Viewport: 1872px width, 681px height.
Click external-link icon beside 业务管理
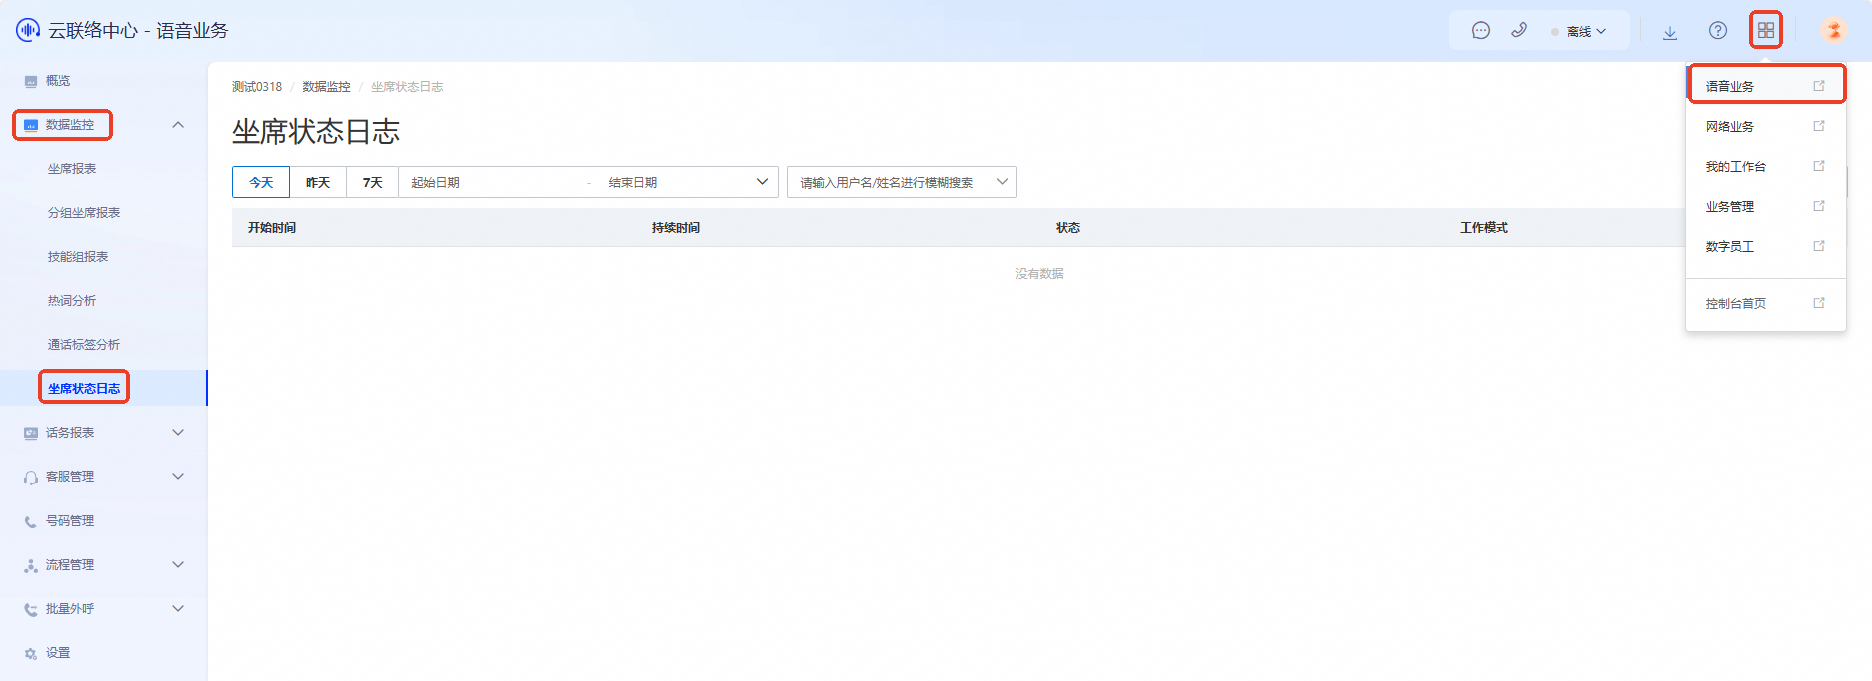pyautogui.click(x=1819, y=206)
